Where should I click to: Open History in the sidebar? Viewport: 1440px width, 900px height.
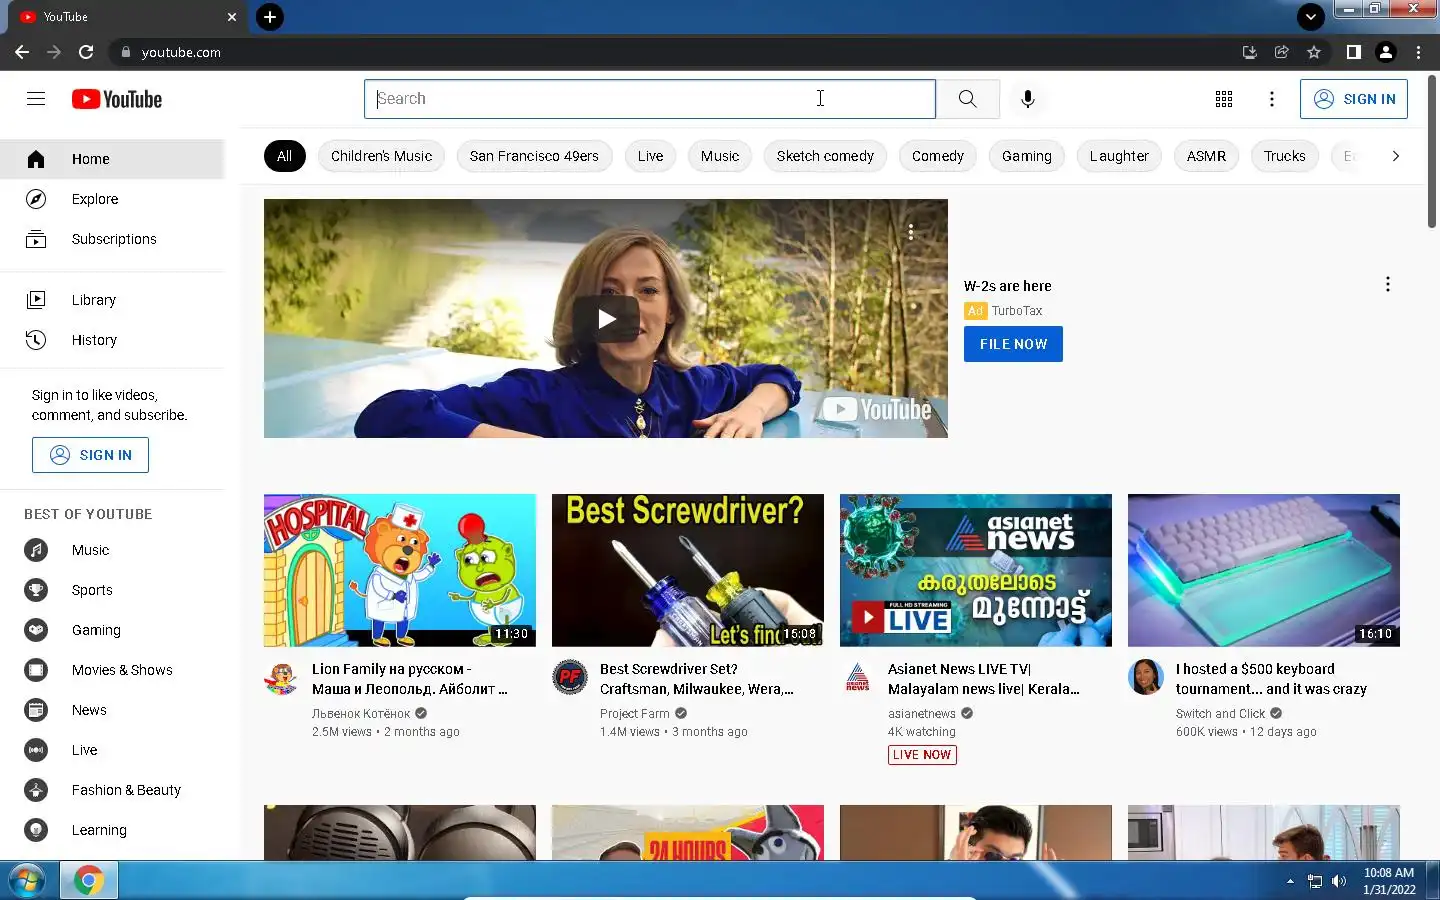(112, 340)
